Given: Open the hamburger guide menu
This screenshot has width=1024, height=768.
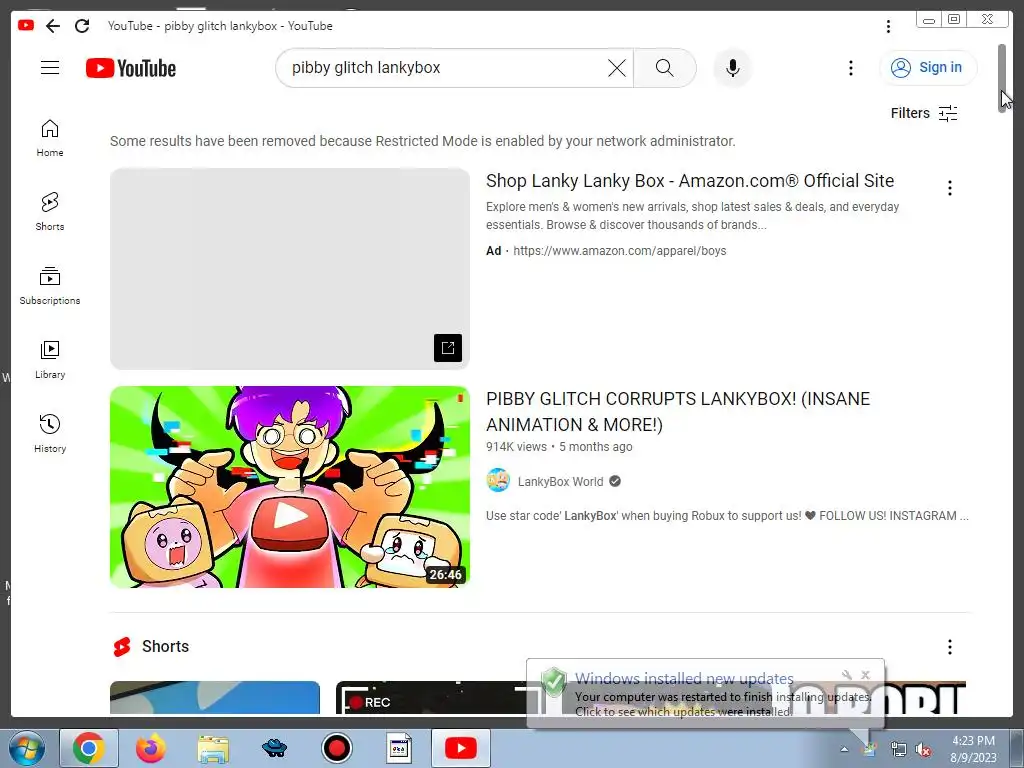Looking at the screenshot, I should 50,68.
